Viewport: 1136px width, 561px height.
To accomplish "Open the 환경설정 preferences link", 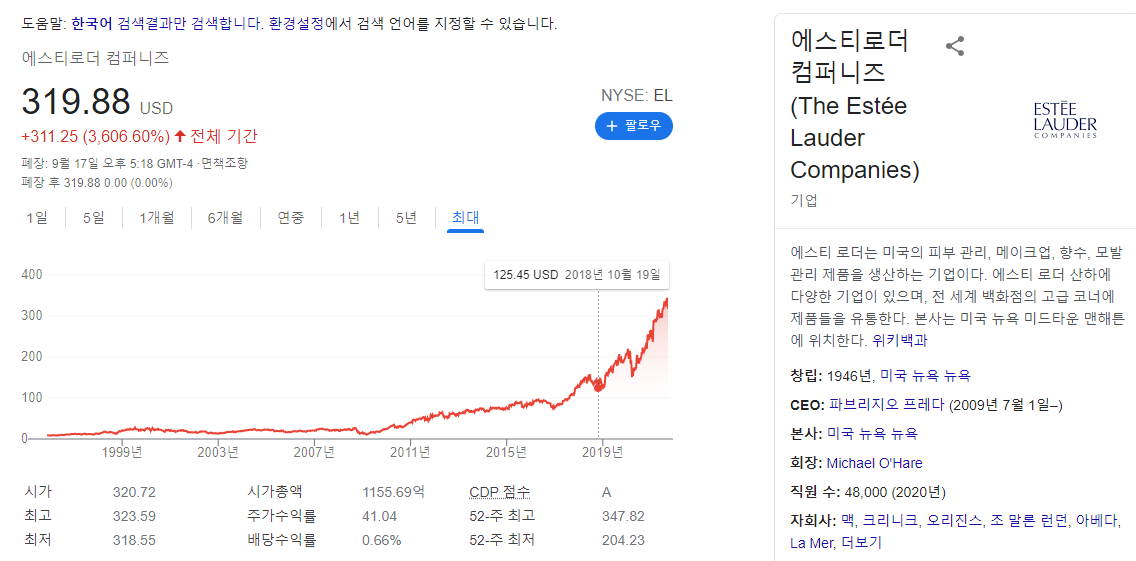I will pyautogui.click(x=295, y=23).
